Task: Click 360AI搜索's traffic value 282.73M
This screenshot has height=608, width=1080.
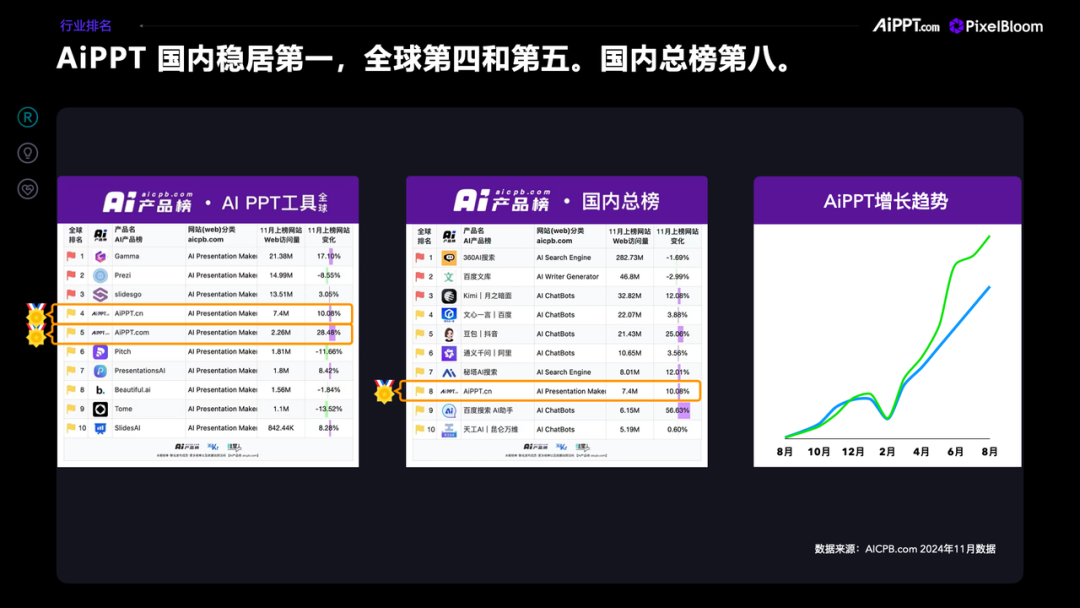Action: [x=630, y=258]
